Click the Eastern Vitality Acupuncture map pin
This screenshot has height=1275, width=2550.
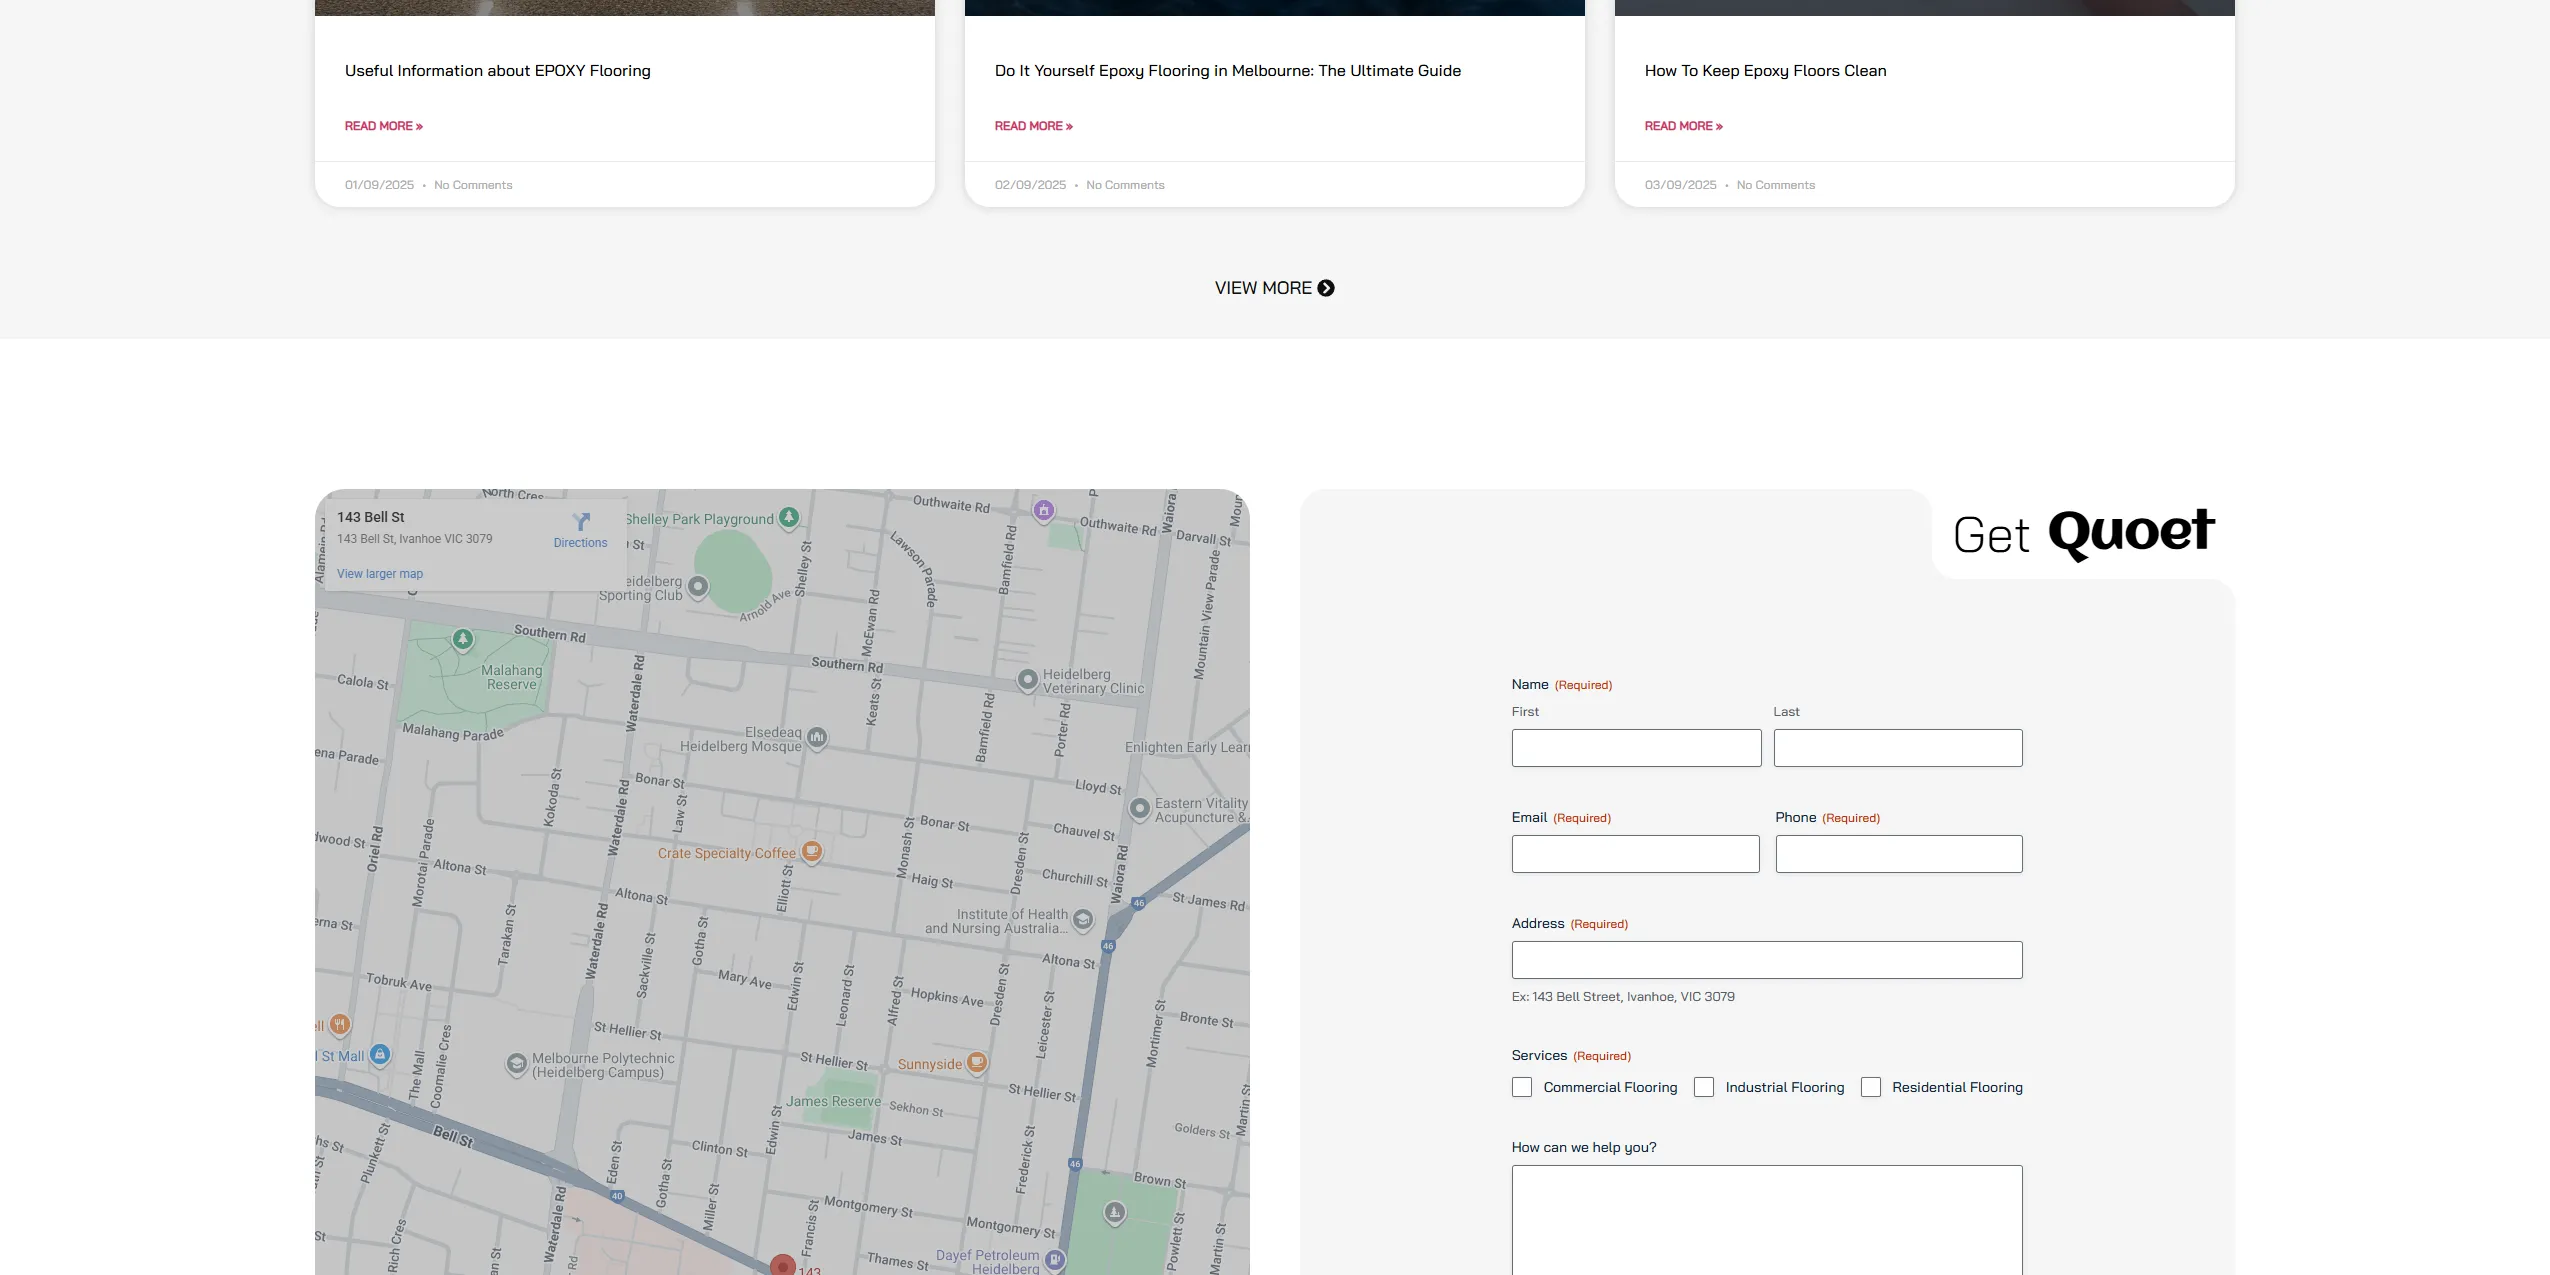[x=1139, y=808]
